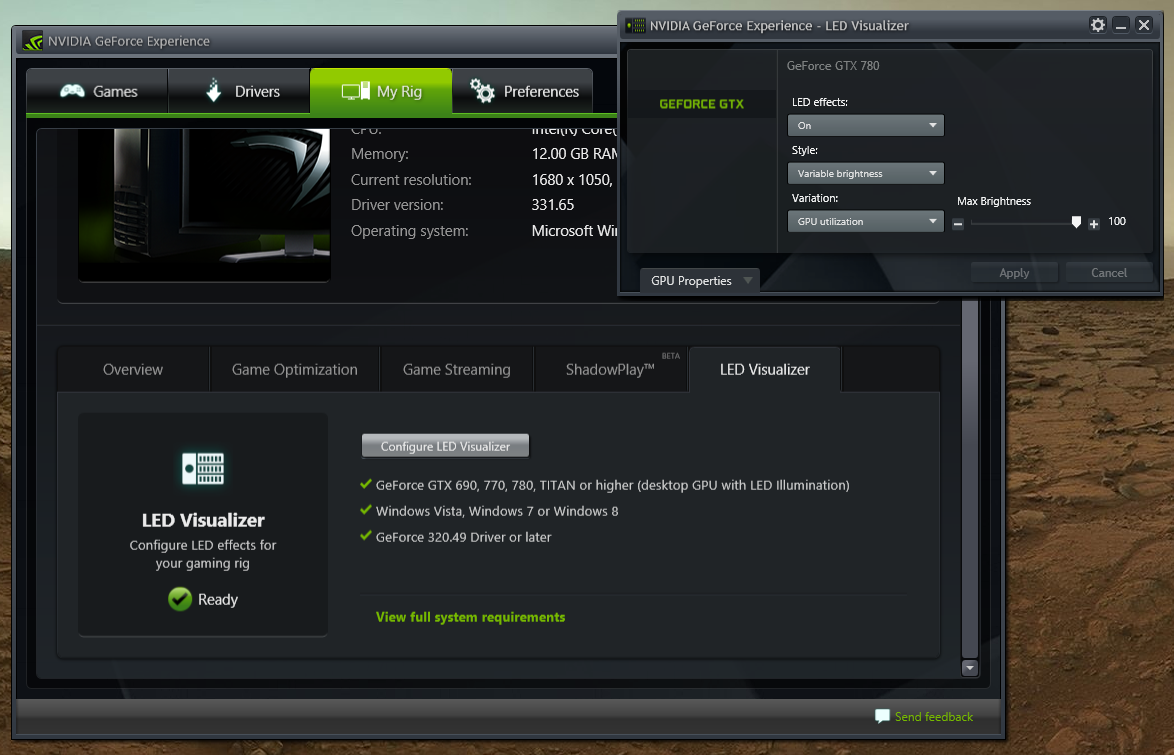Click the My Rig vertical scrollbar thumb

click(970, 479)
